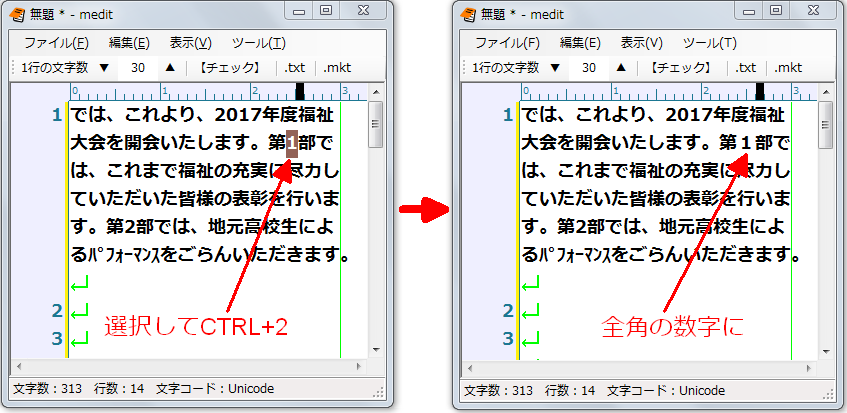Click line number 2 in right window
The height and width of the screenshot is (413, 847).
click(507, 310)
